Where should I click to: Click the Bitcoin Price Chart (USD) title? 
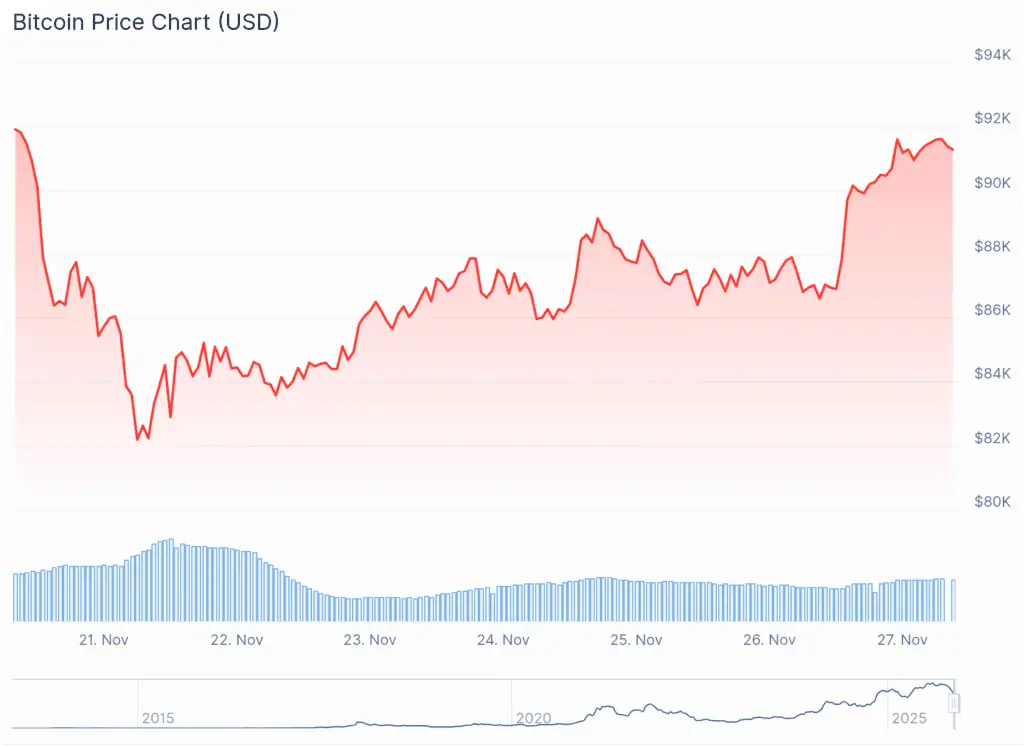click(146, 22)
